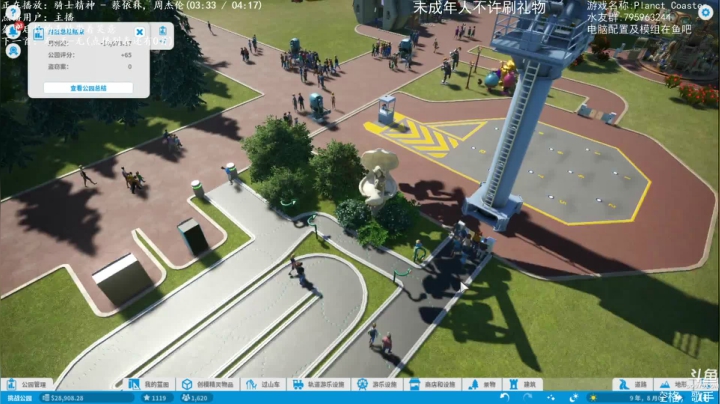Select the blue ticket booth near the yellow chevrons

pyautogui.click(x=387, y=109)
